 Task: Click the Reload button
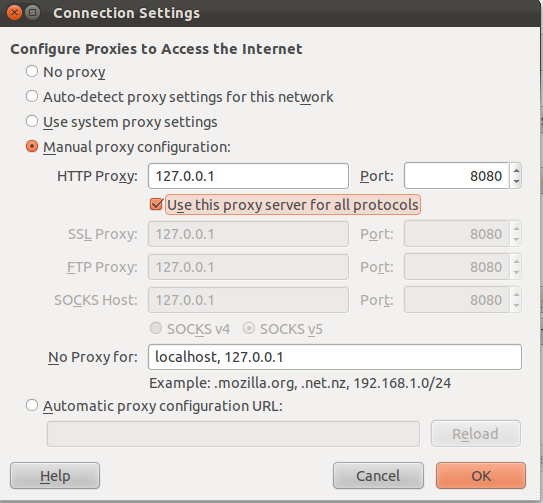point(476,434)
